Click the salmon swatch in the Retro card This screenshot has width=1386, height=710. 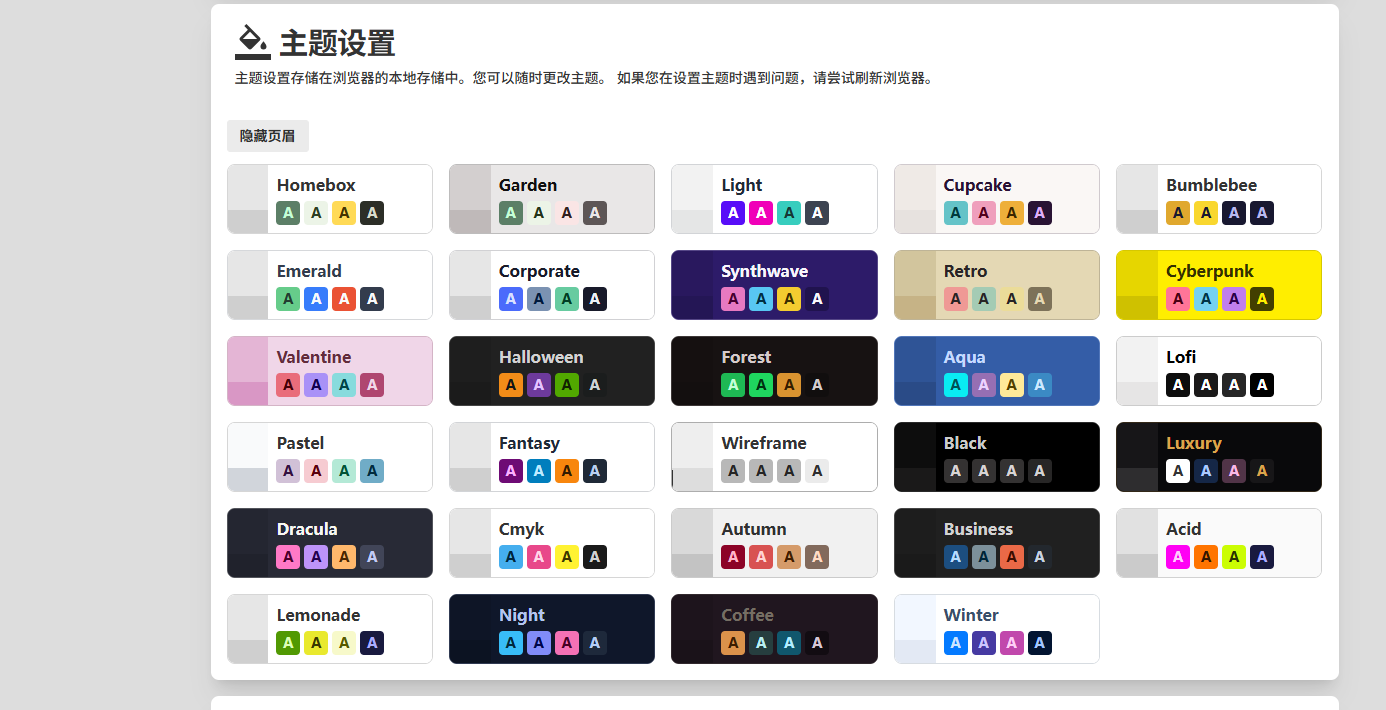click(x=955, y=299)
